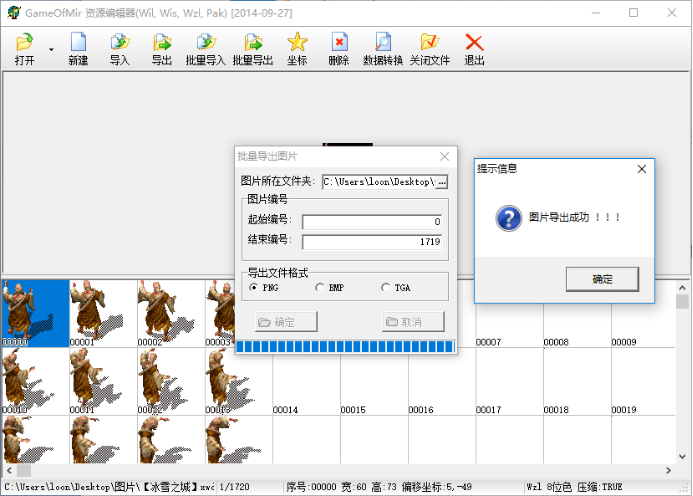The height and width of the screenshot is (496, 693).
Task: Click the 新建 (New) toolbar icon
Action: coord(78,49)
